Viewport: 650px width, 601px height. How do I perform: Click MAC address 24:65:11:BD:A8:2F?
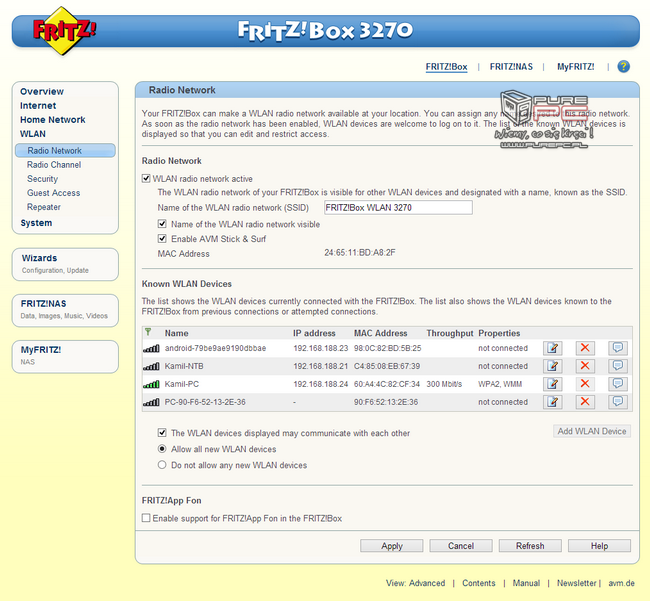tap(360, 252)
